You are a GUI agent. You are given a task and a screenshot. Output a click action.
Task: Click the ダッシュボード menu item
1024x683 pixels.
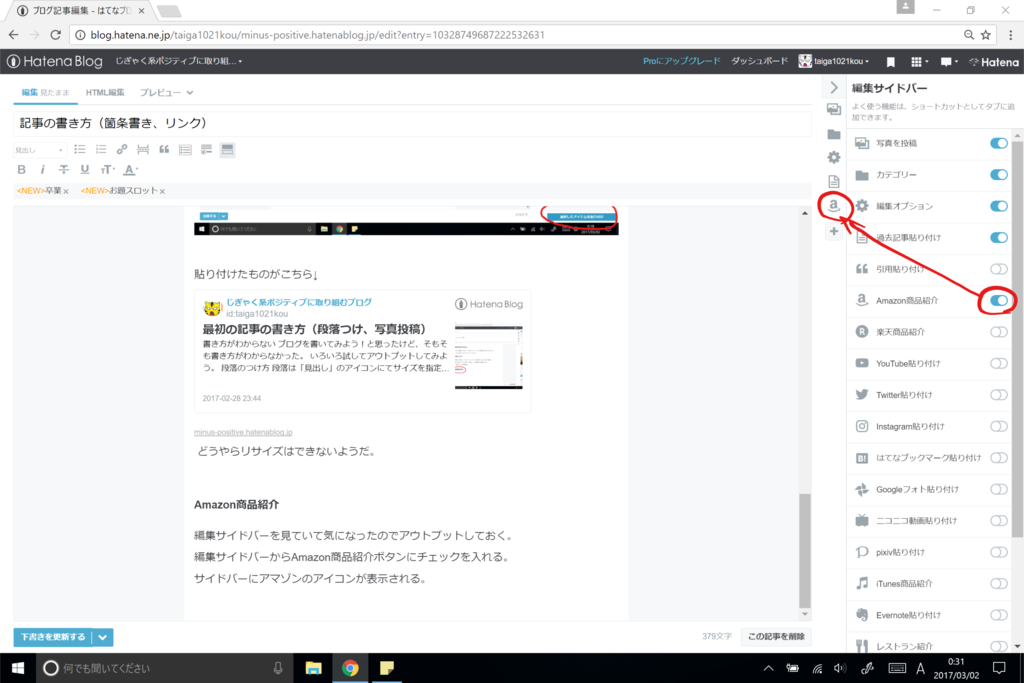[x=759, y=60]
